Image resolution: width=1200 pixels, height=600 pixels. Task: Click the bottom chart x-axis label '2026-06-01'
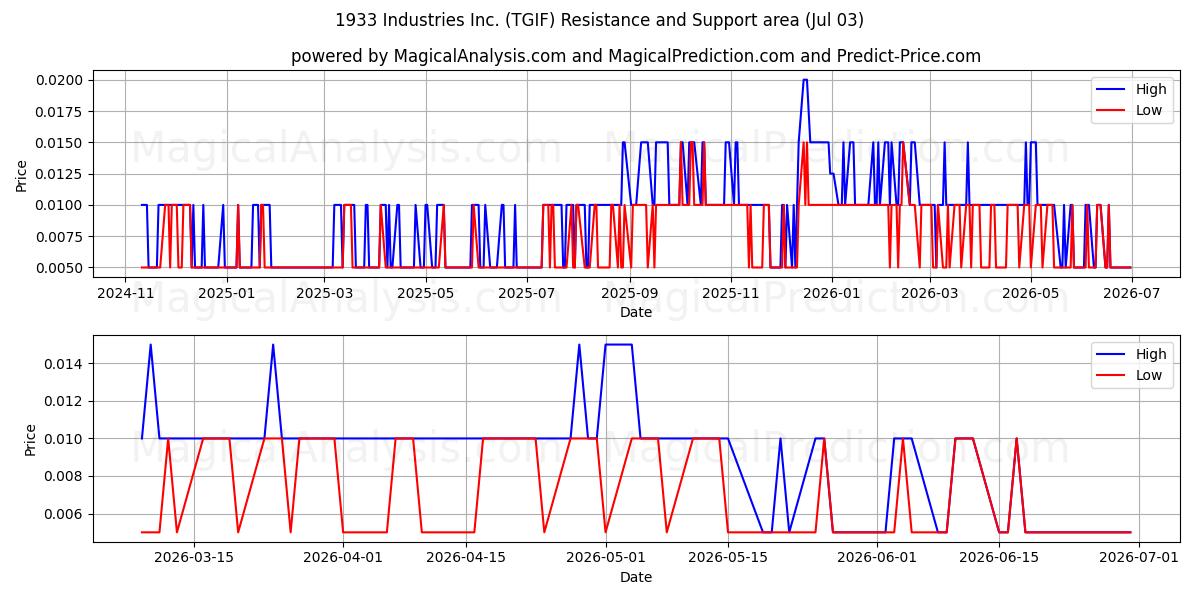click(x=877, y=559)
